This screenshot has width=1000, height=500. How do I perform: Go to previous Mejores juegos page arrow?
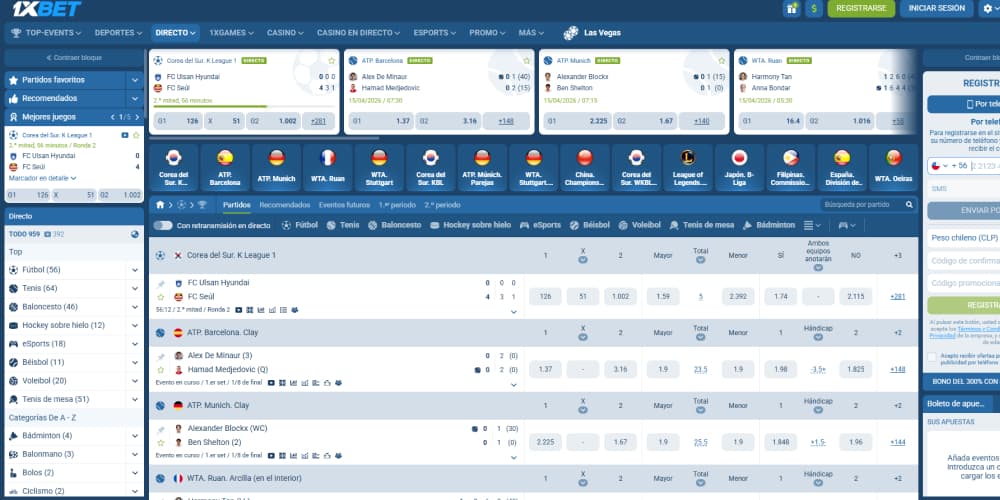tap(113, 117)
